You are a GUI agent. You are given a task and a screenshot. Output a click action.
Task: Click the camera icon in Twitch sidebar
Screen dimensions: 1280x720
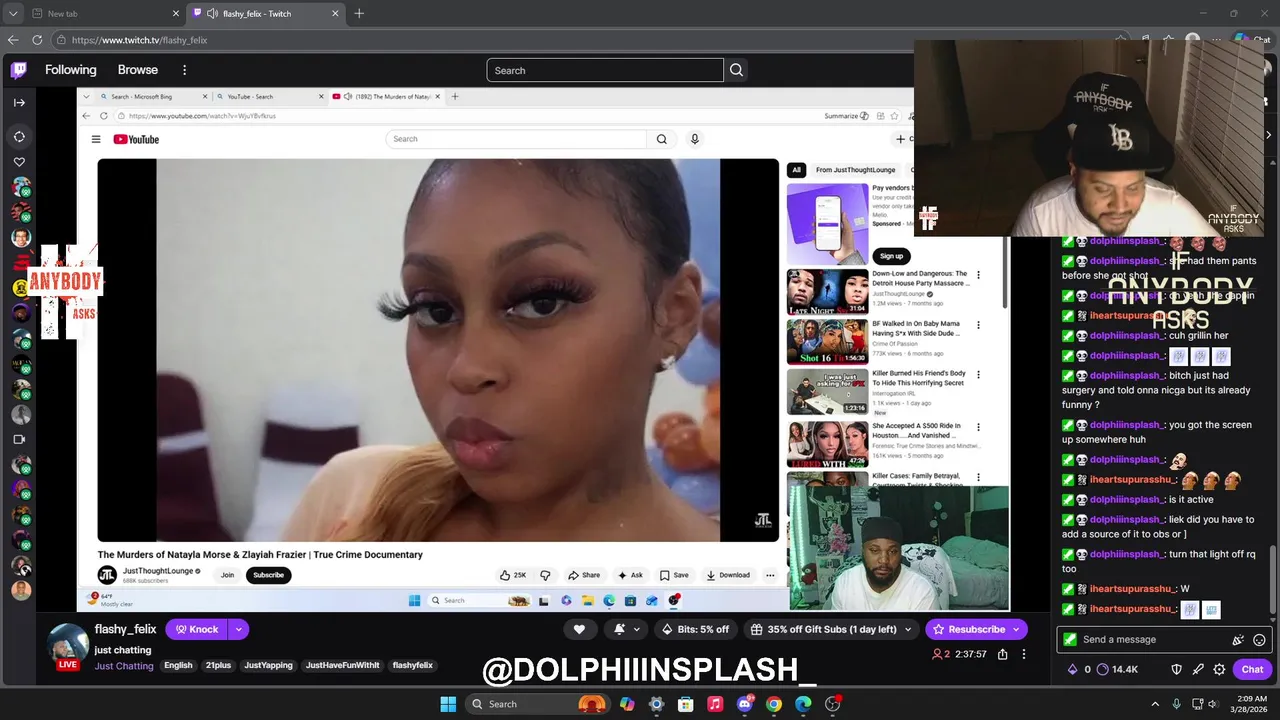[x=19, y=439]
